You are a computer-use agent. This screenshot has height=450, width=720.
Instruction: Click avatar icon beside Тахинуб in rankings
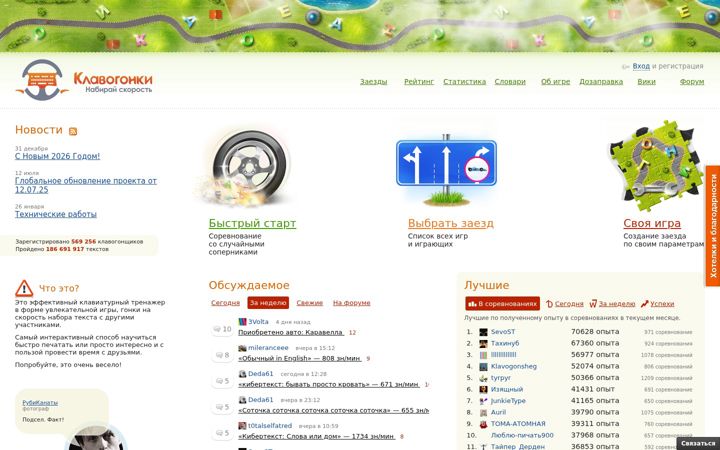(x=484, y=343)
